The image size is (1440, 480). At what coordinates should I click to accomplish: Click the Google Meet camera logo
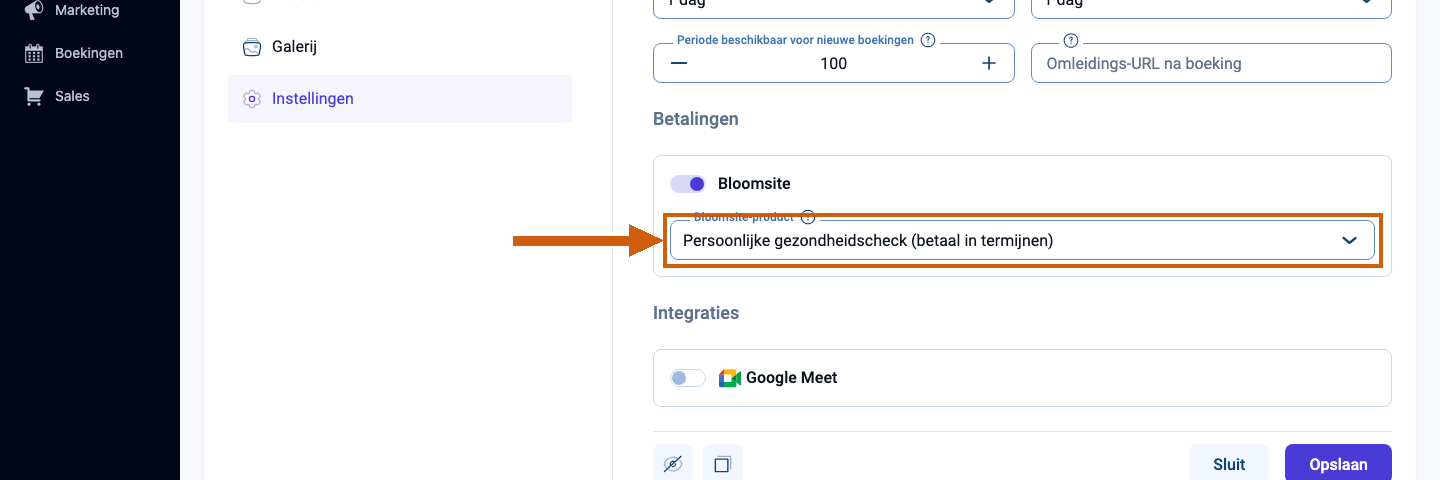click(x=730, y=378)
